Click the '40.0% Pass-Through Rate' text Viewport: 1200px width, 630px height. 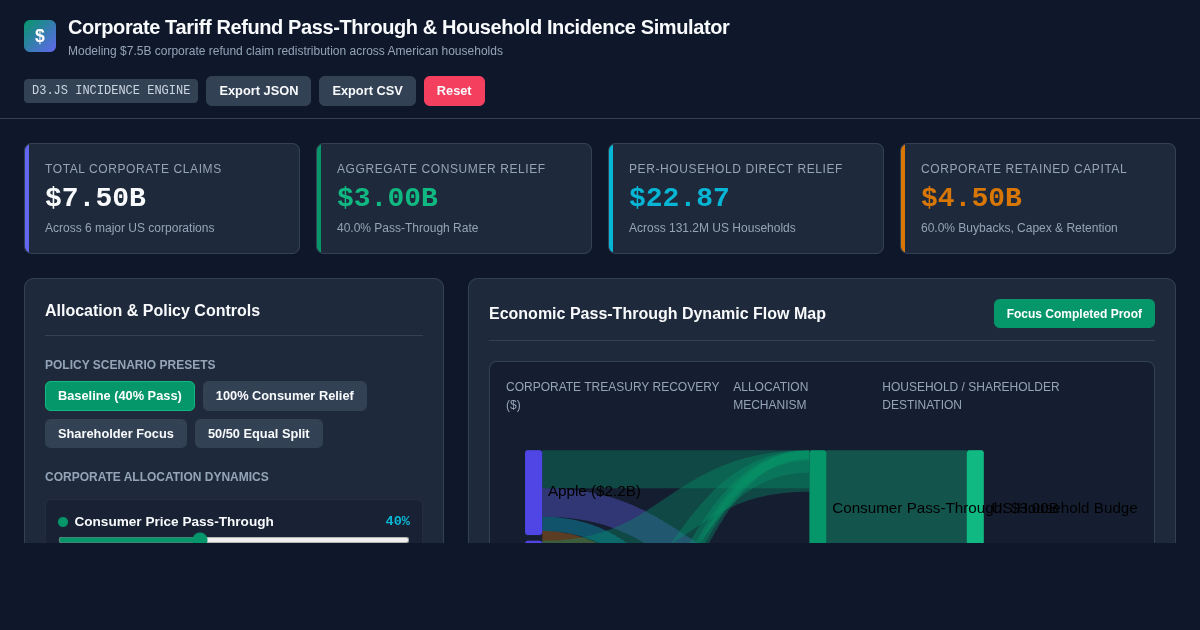point(407,228)
